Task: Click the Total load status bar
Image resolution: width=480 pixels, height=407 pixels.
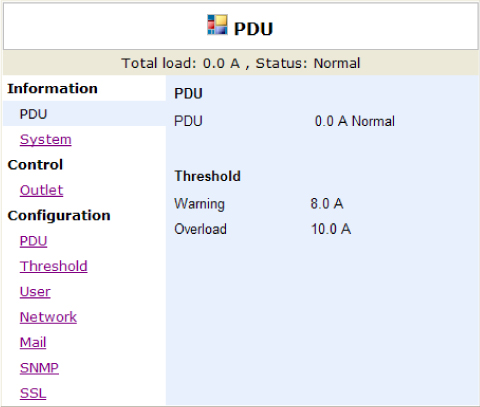Action: 241,63
